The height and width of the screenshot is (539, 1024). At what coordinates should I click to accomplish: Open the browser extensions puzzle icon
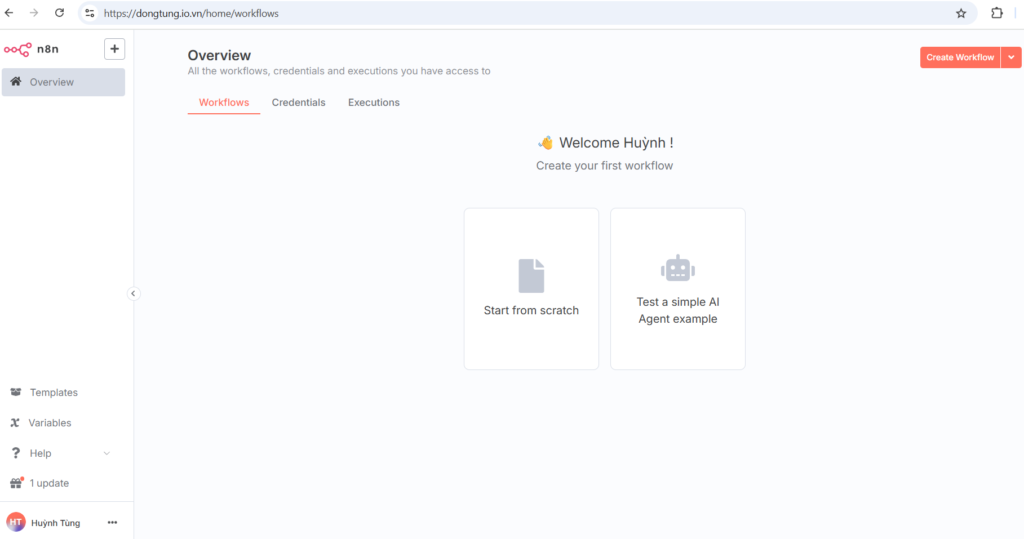coord(997,13)
